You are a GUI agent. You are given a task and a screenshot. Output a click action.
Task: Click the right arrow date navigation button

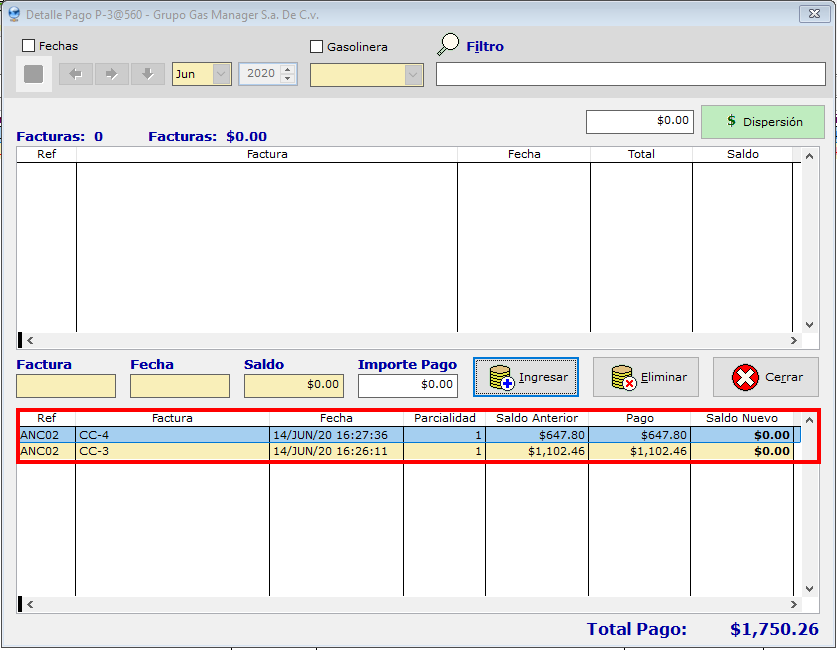point(111,74)
